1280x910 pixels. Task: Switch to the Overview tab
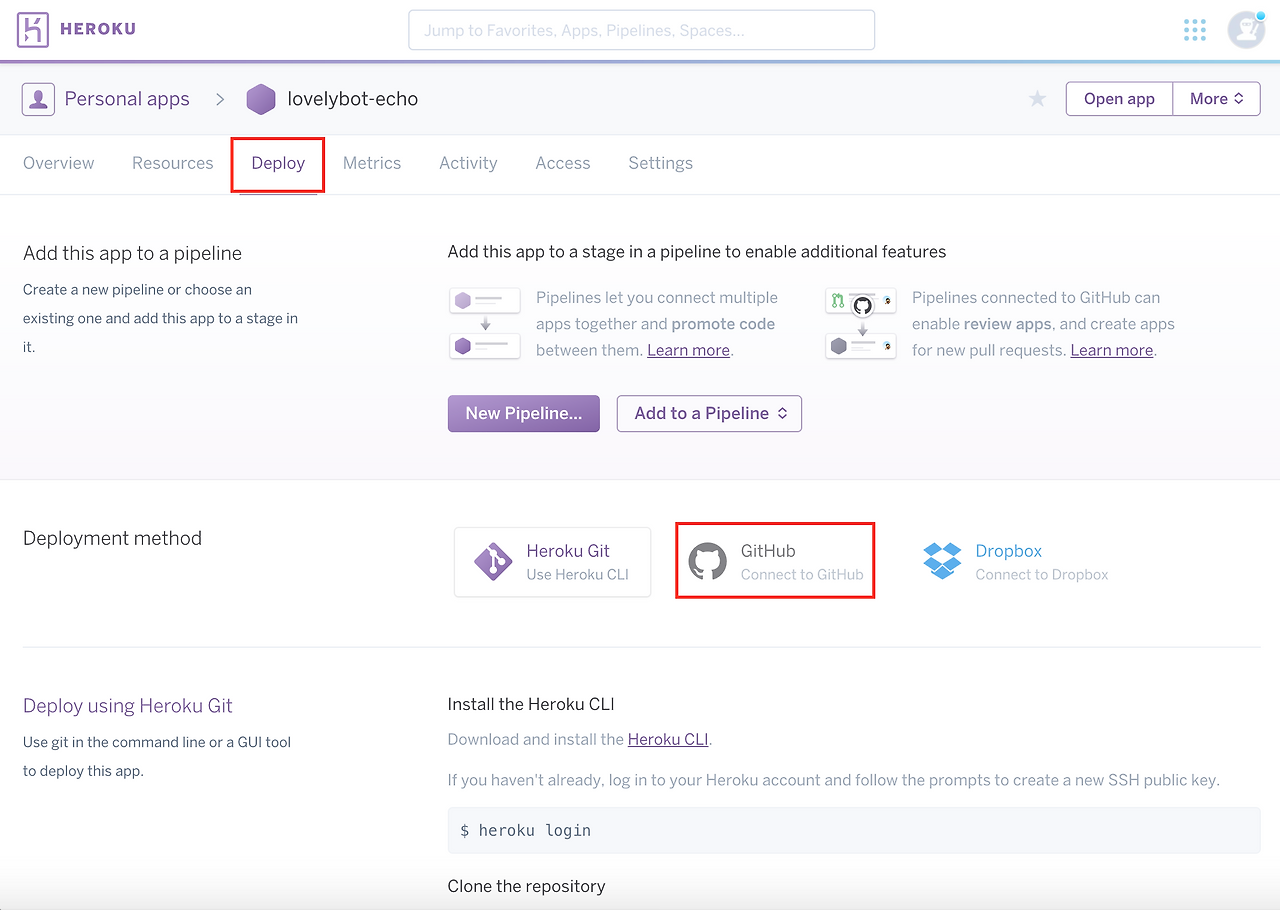point(59,163)
